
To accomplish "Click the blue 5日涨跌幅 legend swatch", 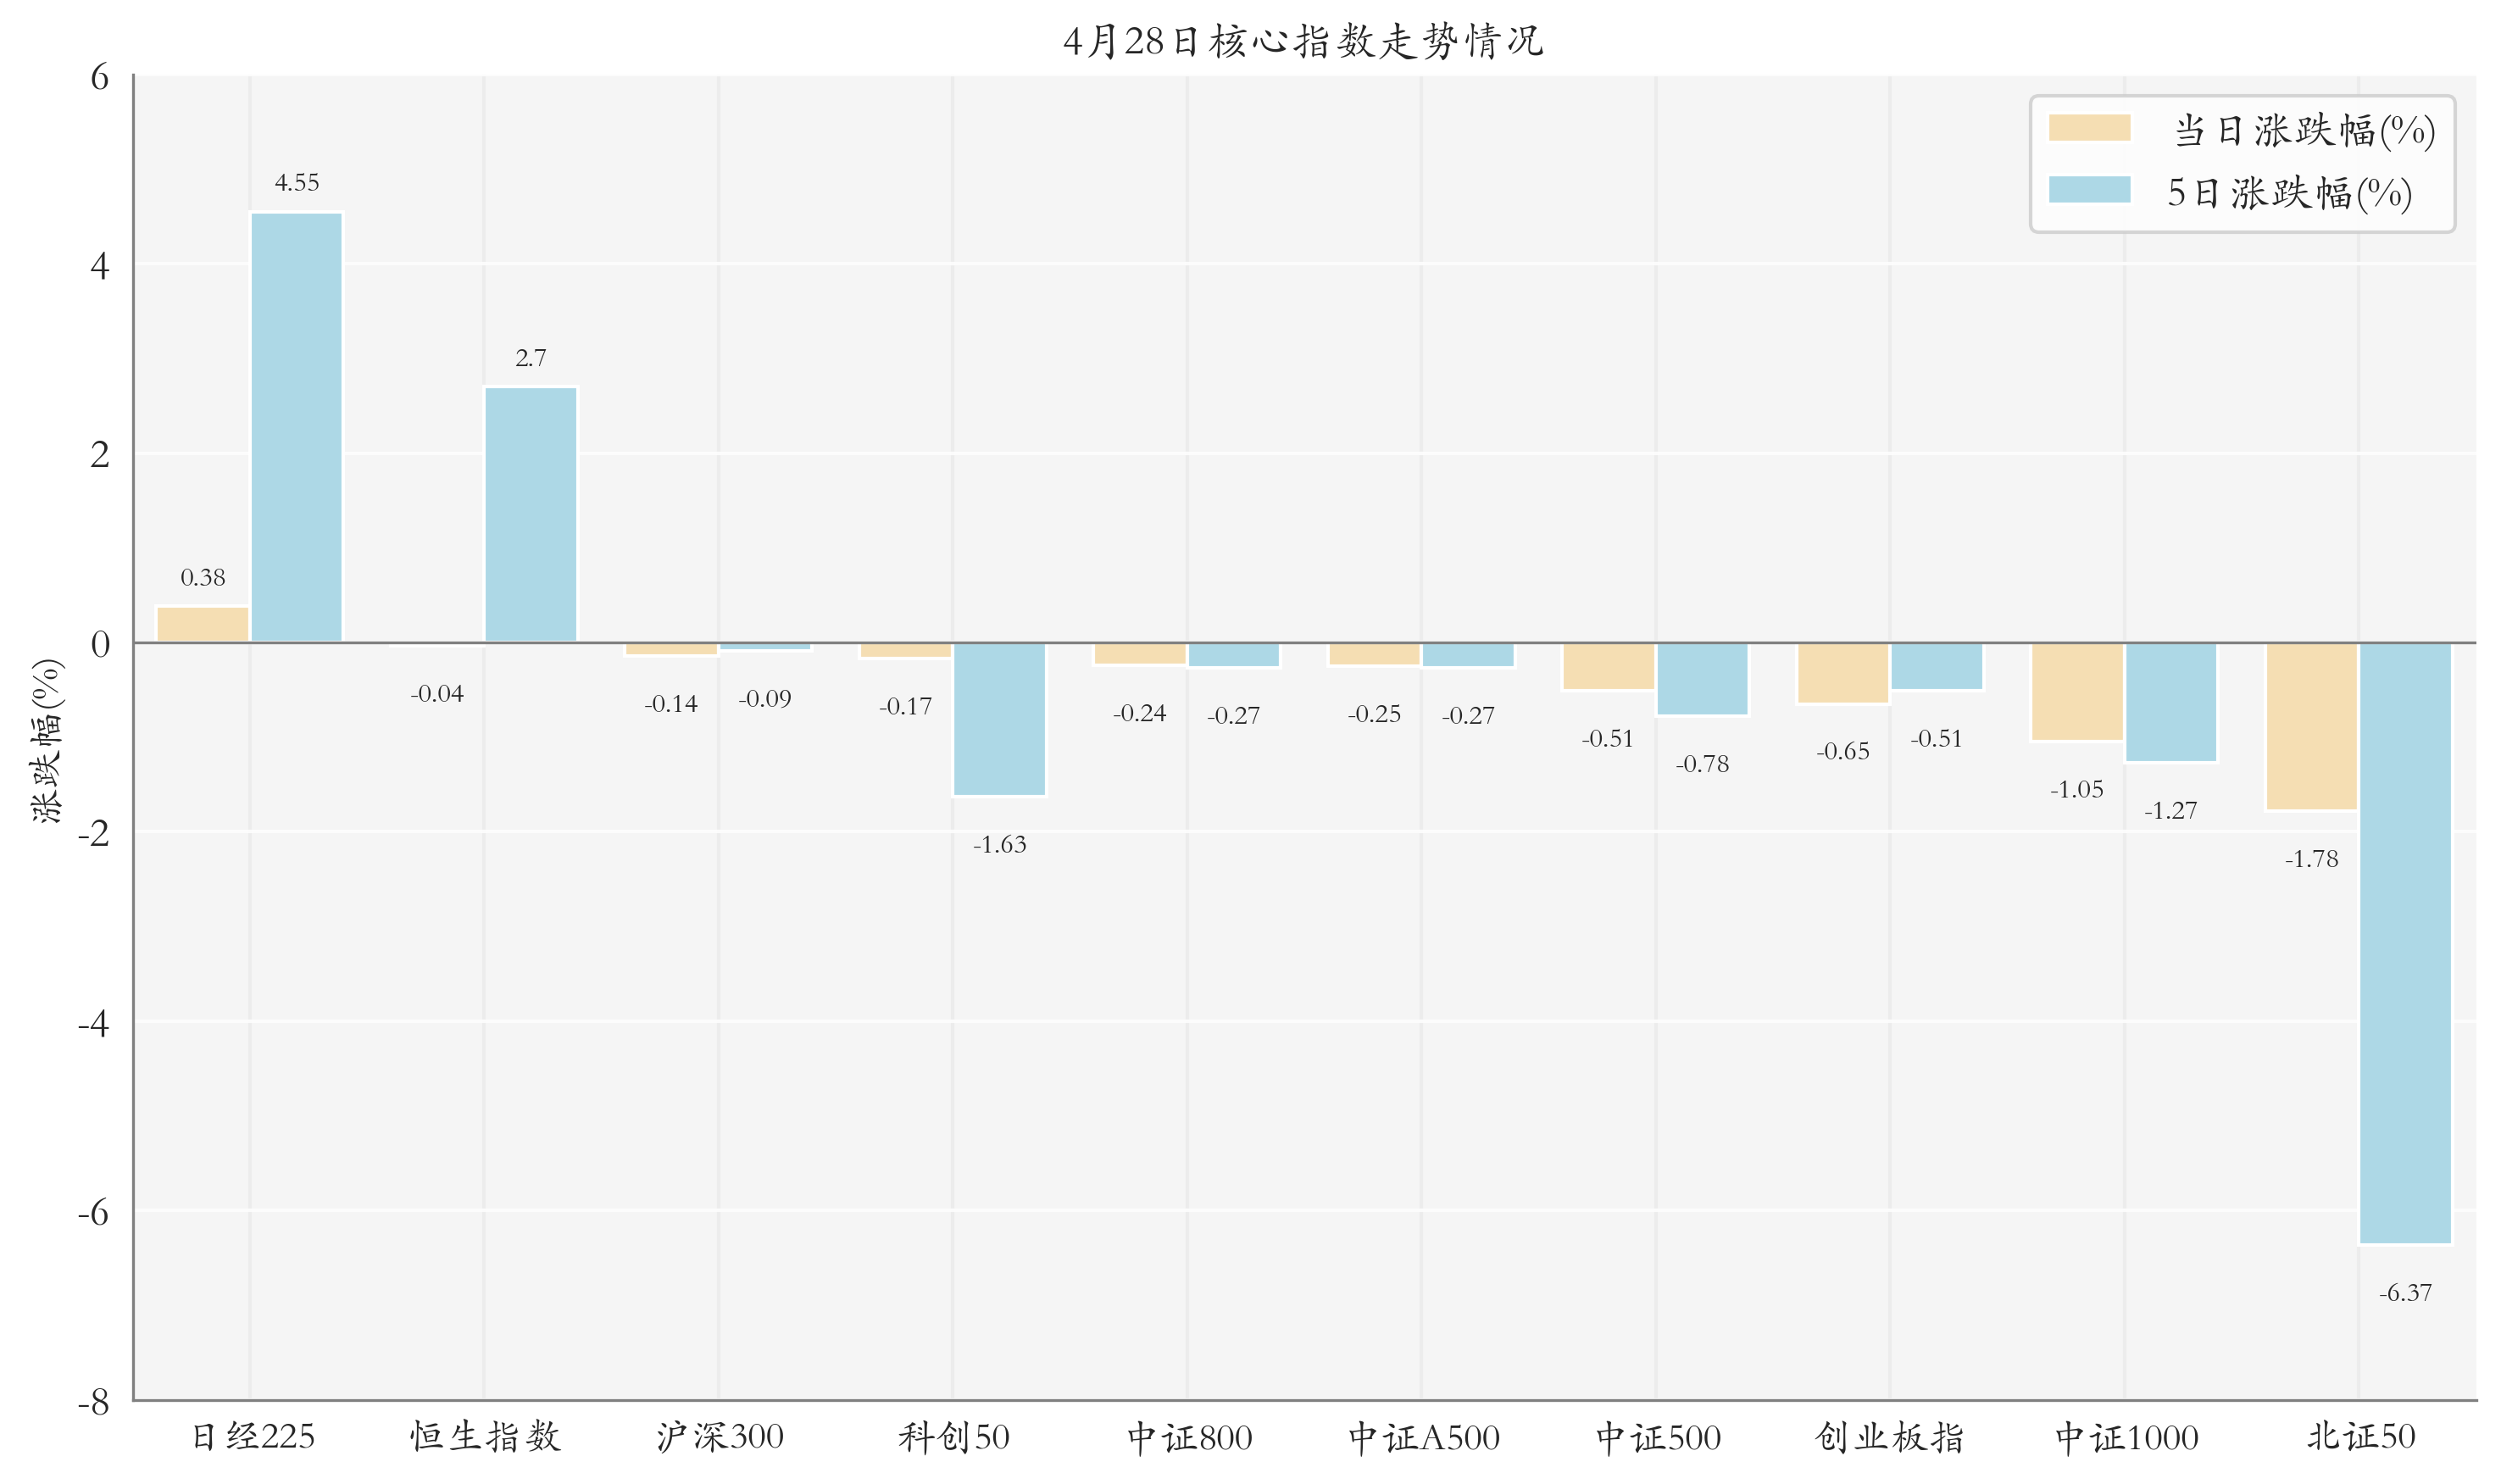I will [2088, 190].
